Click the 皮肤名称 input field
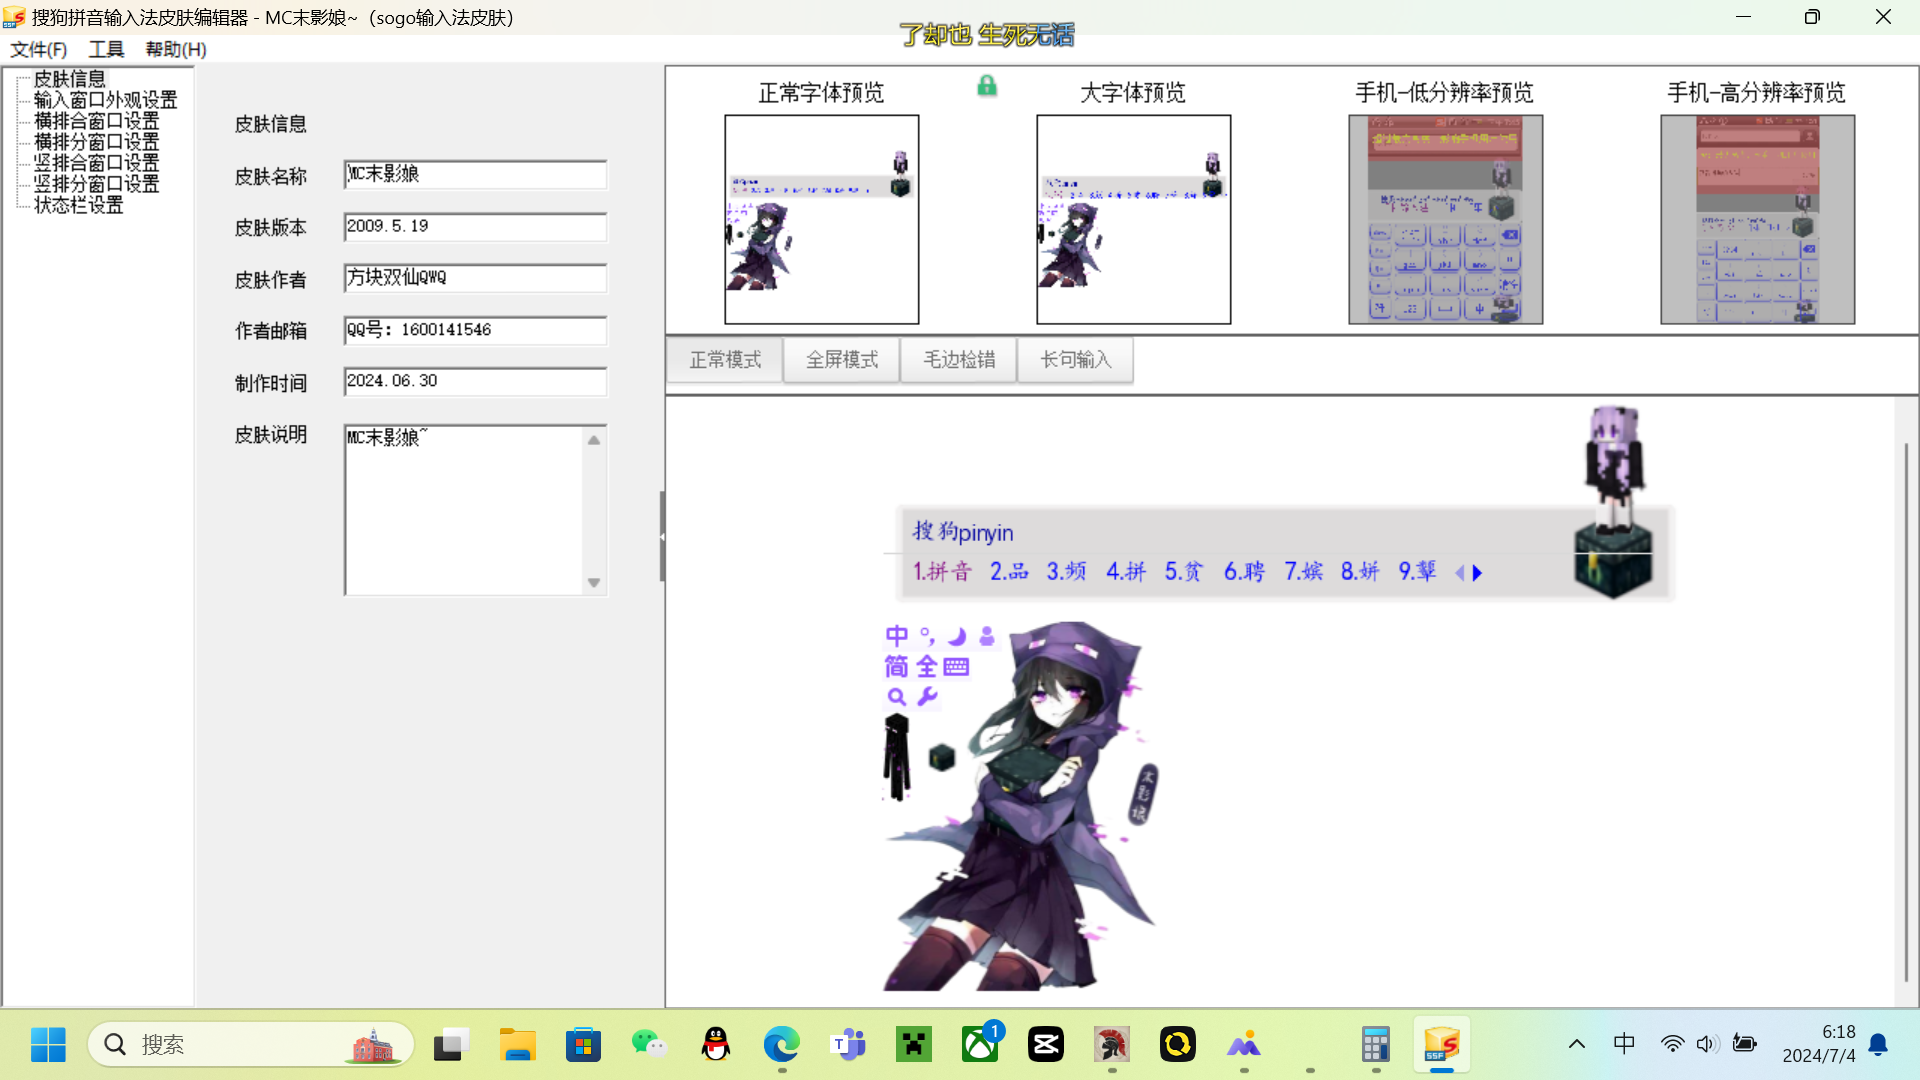Image resolution: width=1920 pixels, height=1080 pixels. pyautogui.click(x=475, y=174)
